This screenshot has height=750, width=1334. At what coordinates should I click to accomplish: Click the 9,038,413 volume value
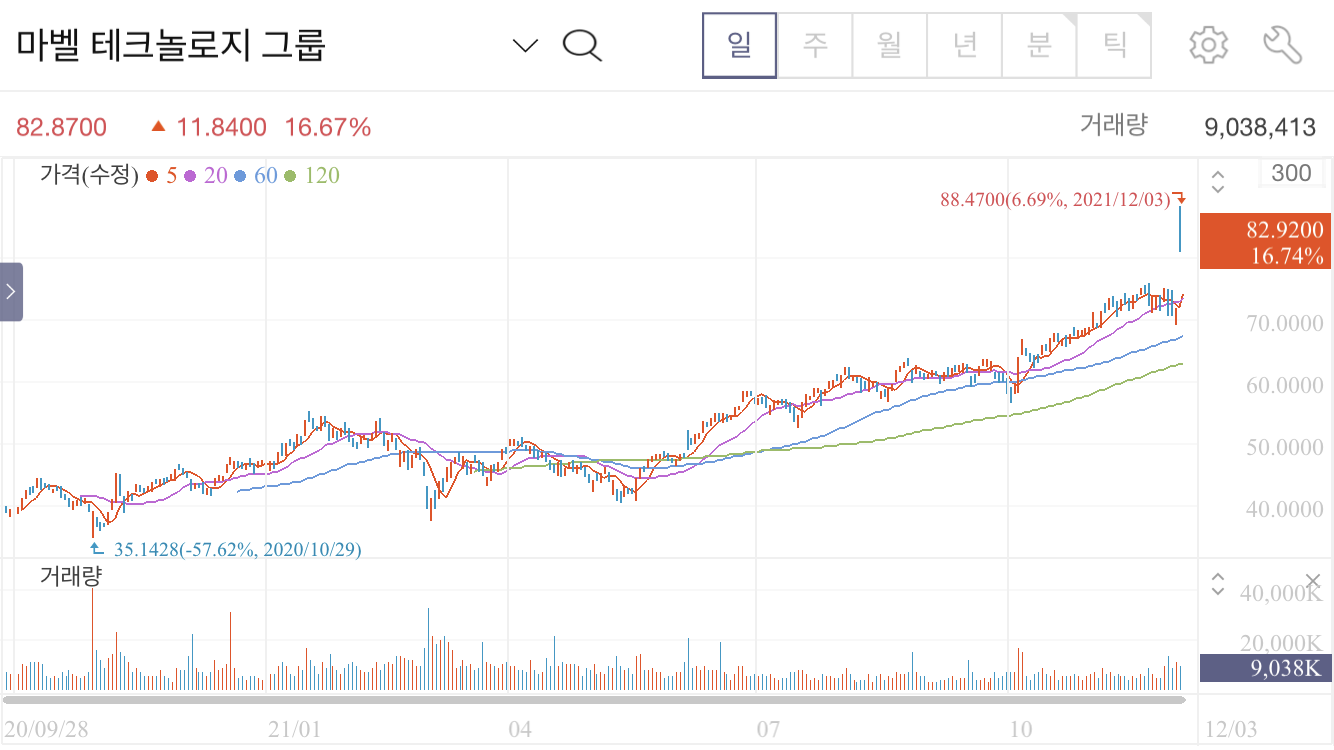tap(1259, 127)
